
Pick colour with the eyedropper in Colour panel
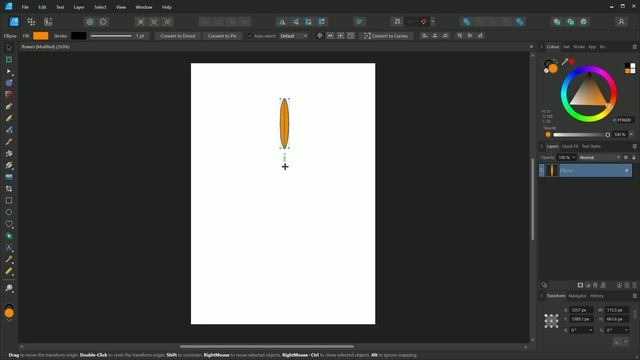point(565,62)
